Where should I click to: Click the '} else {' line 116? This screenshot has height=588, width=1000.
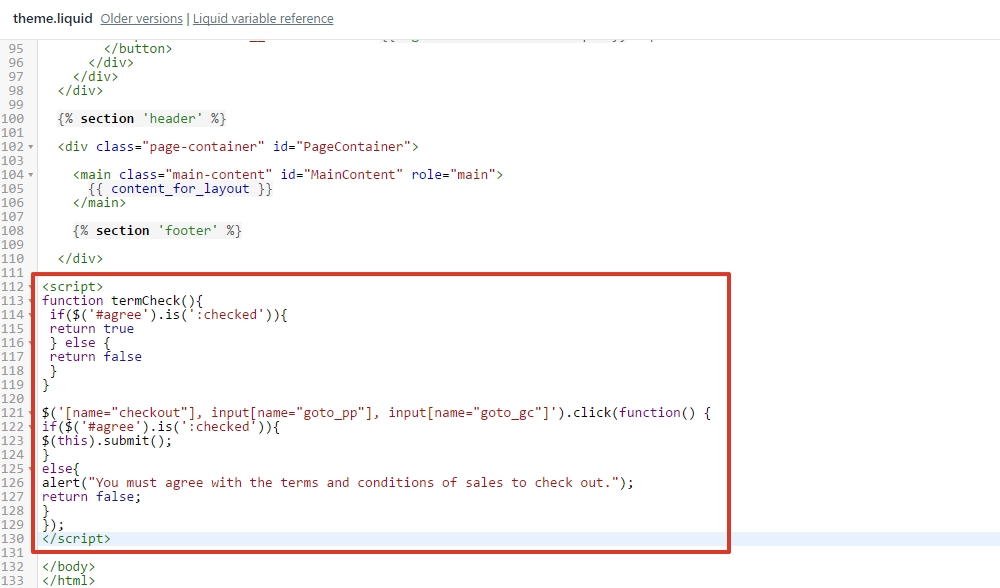coord(80,343)
